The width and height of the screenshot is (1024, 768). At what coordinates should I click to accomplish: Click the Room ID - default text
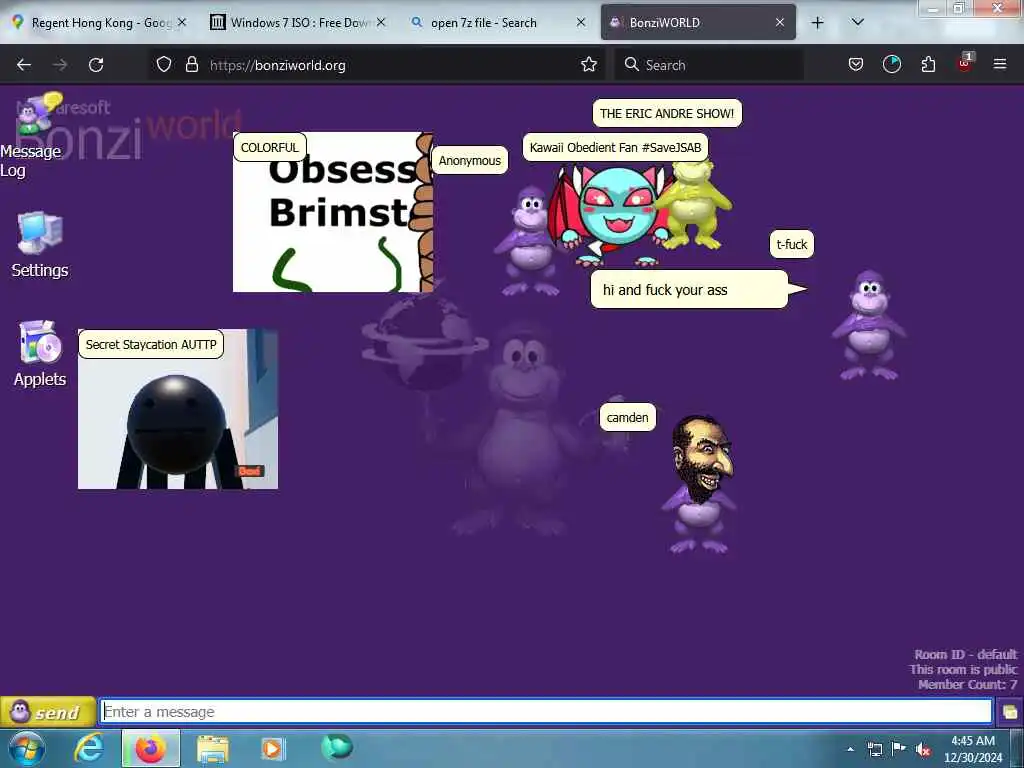[965, 654]
